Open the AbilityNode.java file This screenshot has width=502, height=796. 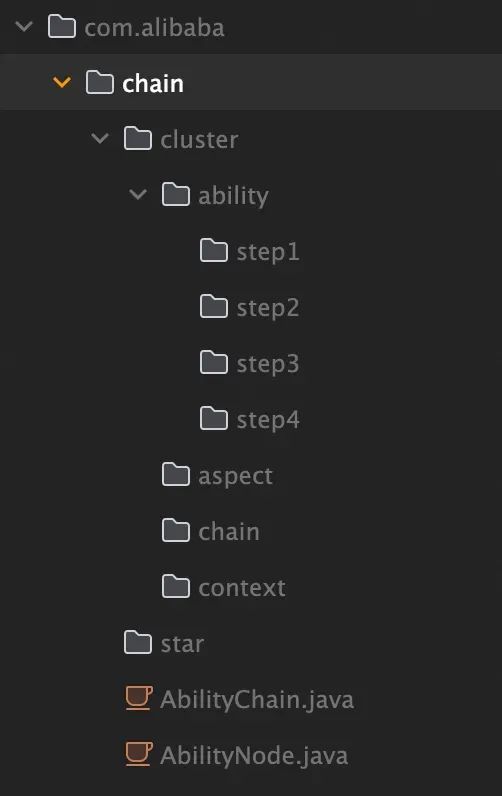click(x=254, y=755)
